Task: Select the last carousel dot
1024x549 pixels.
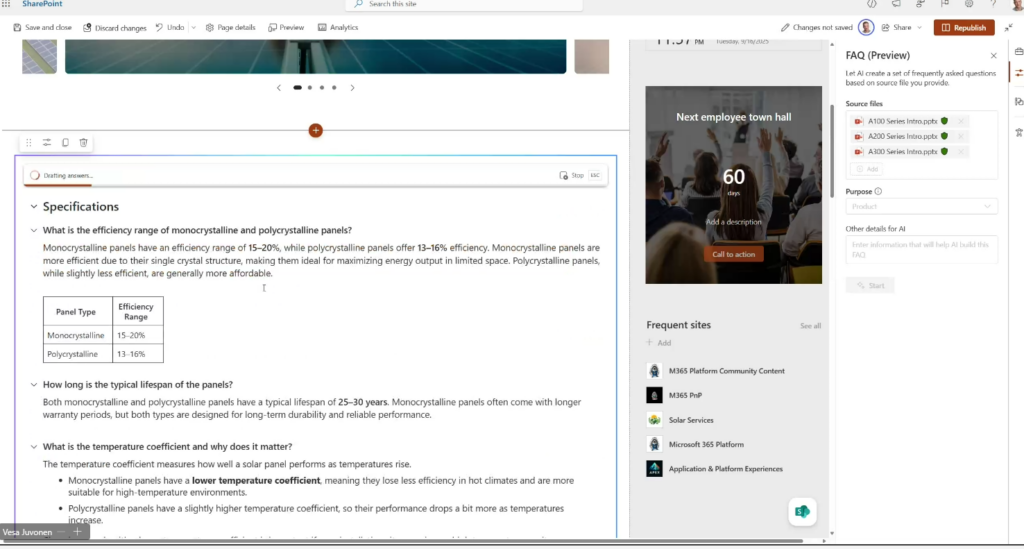Action: click(334, 87)
